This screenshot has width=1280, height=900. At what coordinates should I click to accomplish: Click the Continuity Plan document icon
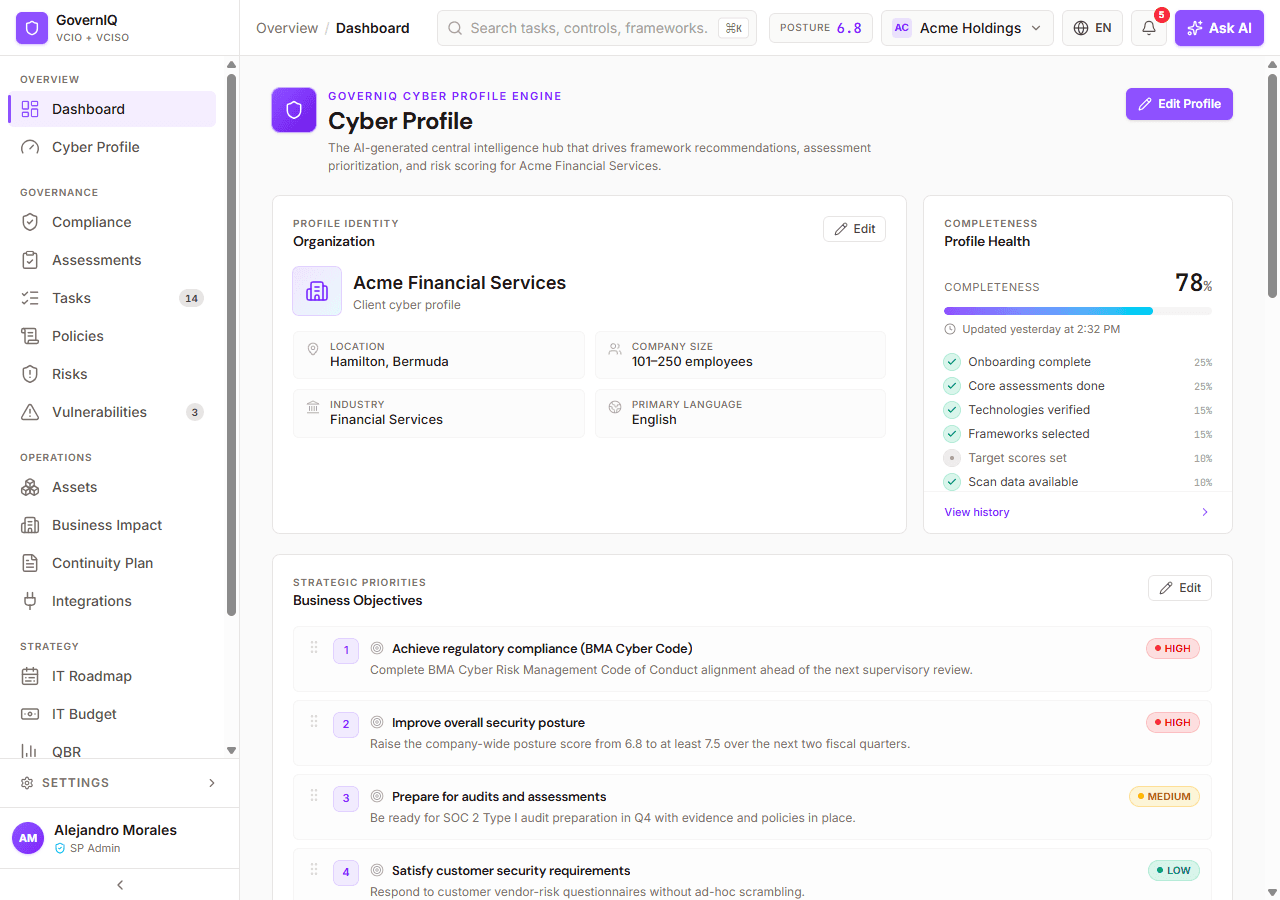(30, 563)
